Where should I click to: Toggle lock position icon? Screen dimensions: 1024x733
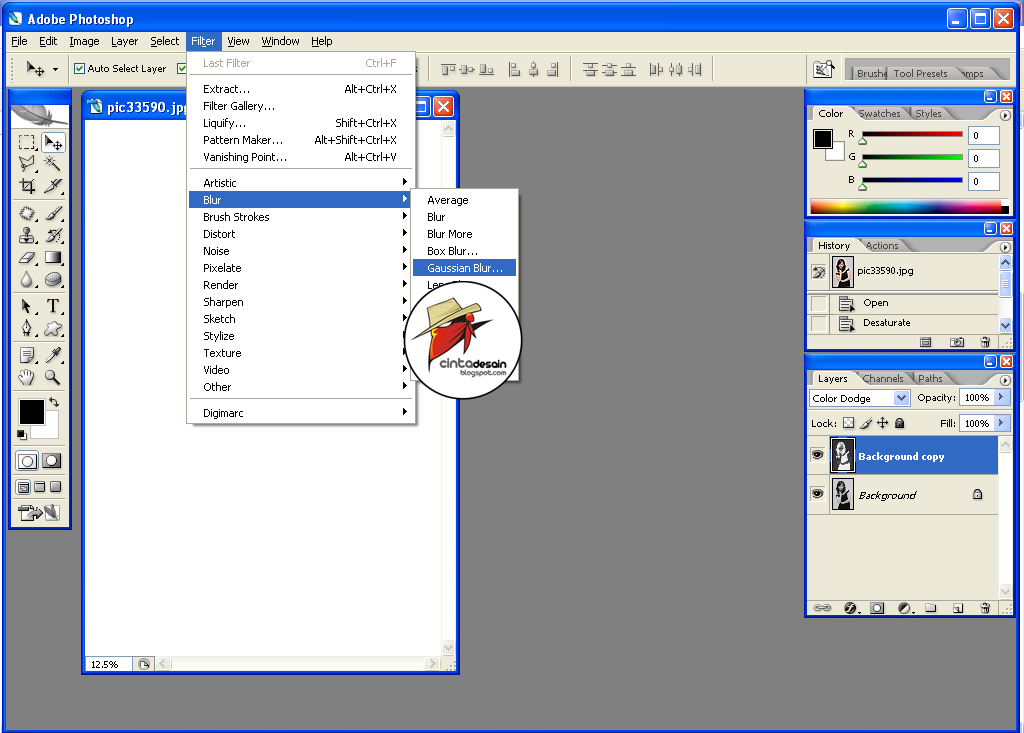[x=882, y=423]
